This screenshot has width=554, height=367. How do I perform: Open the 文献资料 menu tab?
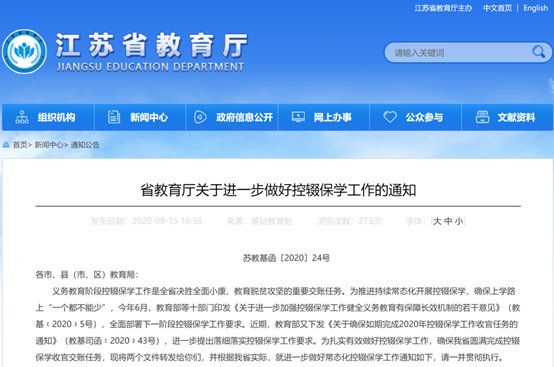507,117
